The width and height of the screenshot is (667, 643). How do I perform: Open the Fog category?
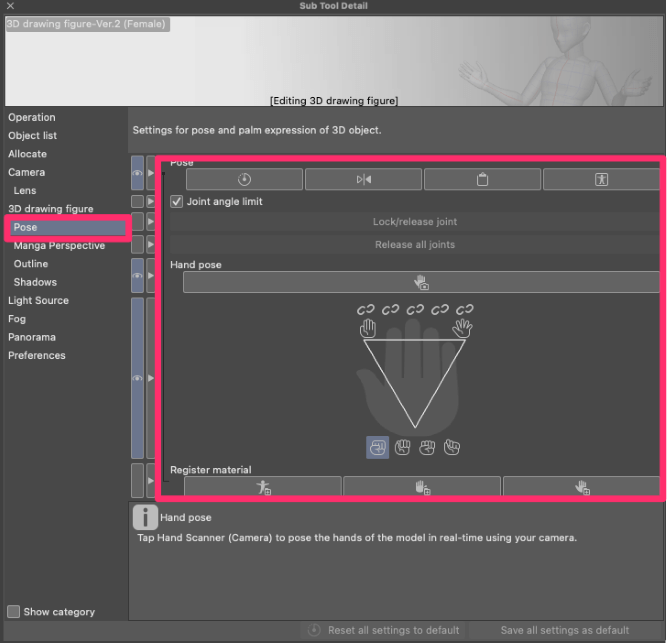click(x=17, y=319)
